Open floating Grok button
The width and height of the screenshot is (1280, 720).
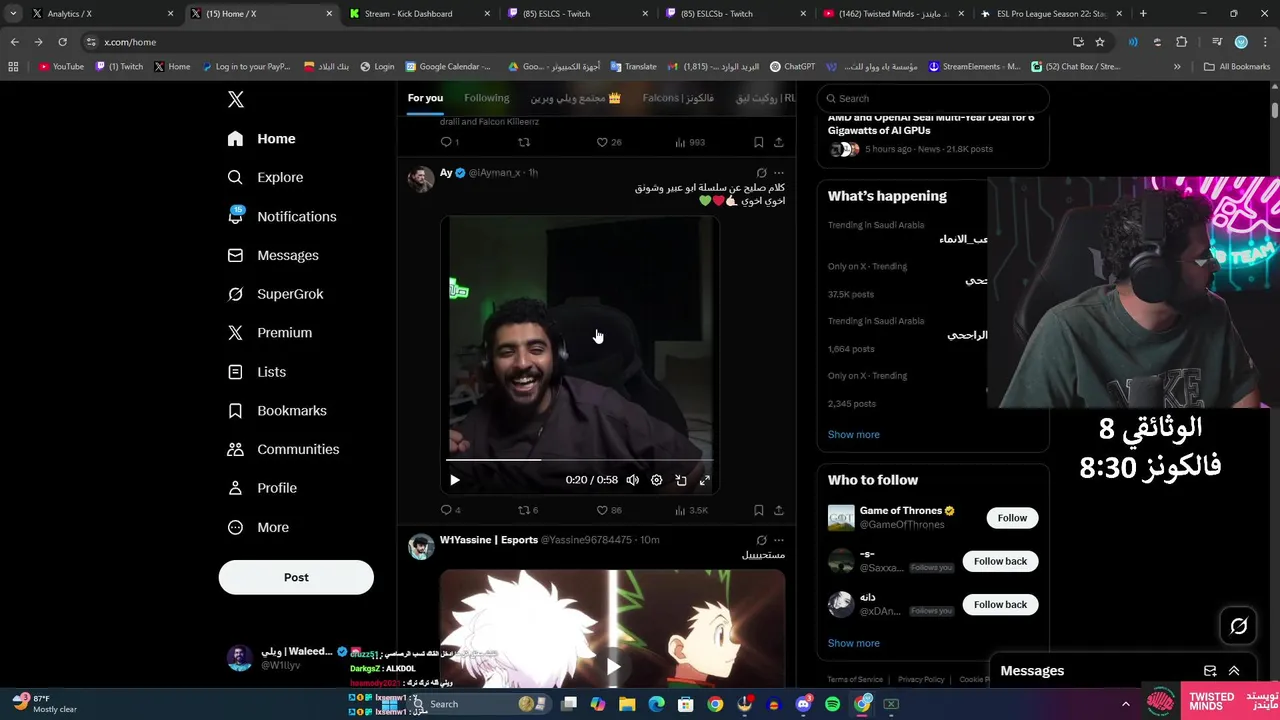point(1239,626)
